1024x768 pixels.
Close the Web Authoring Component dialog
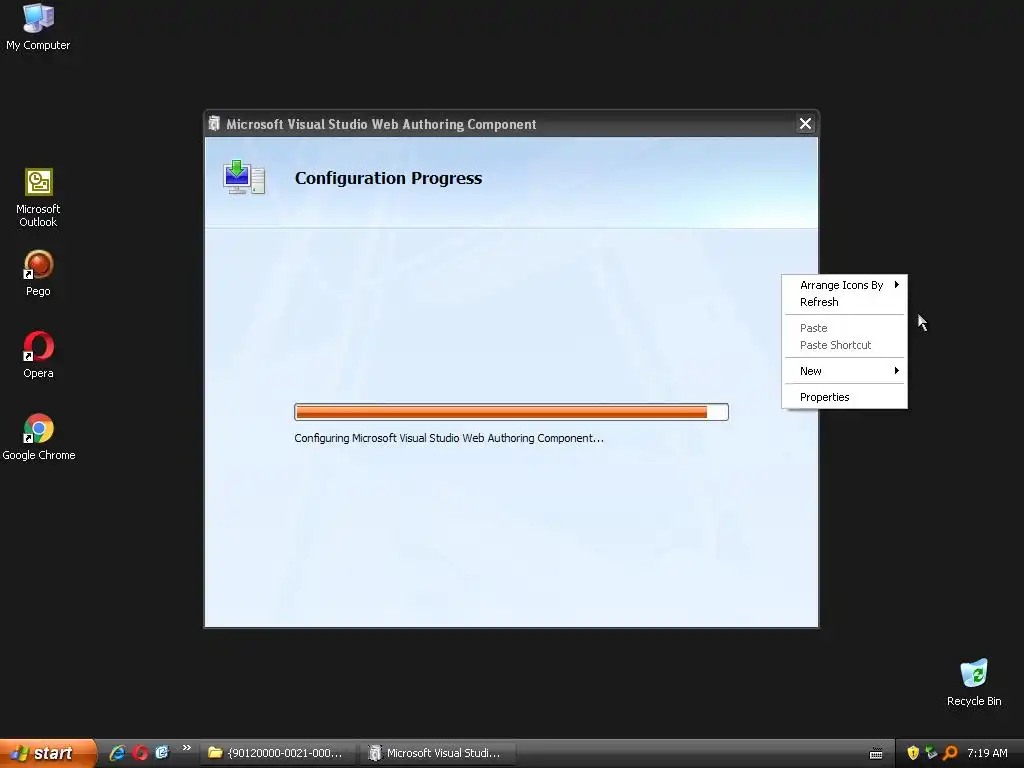(805, 123)
